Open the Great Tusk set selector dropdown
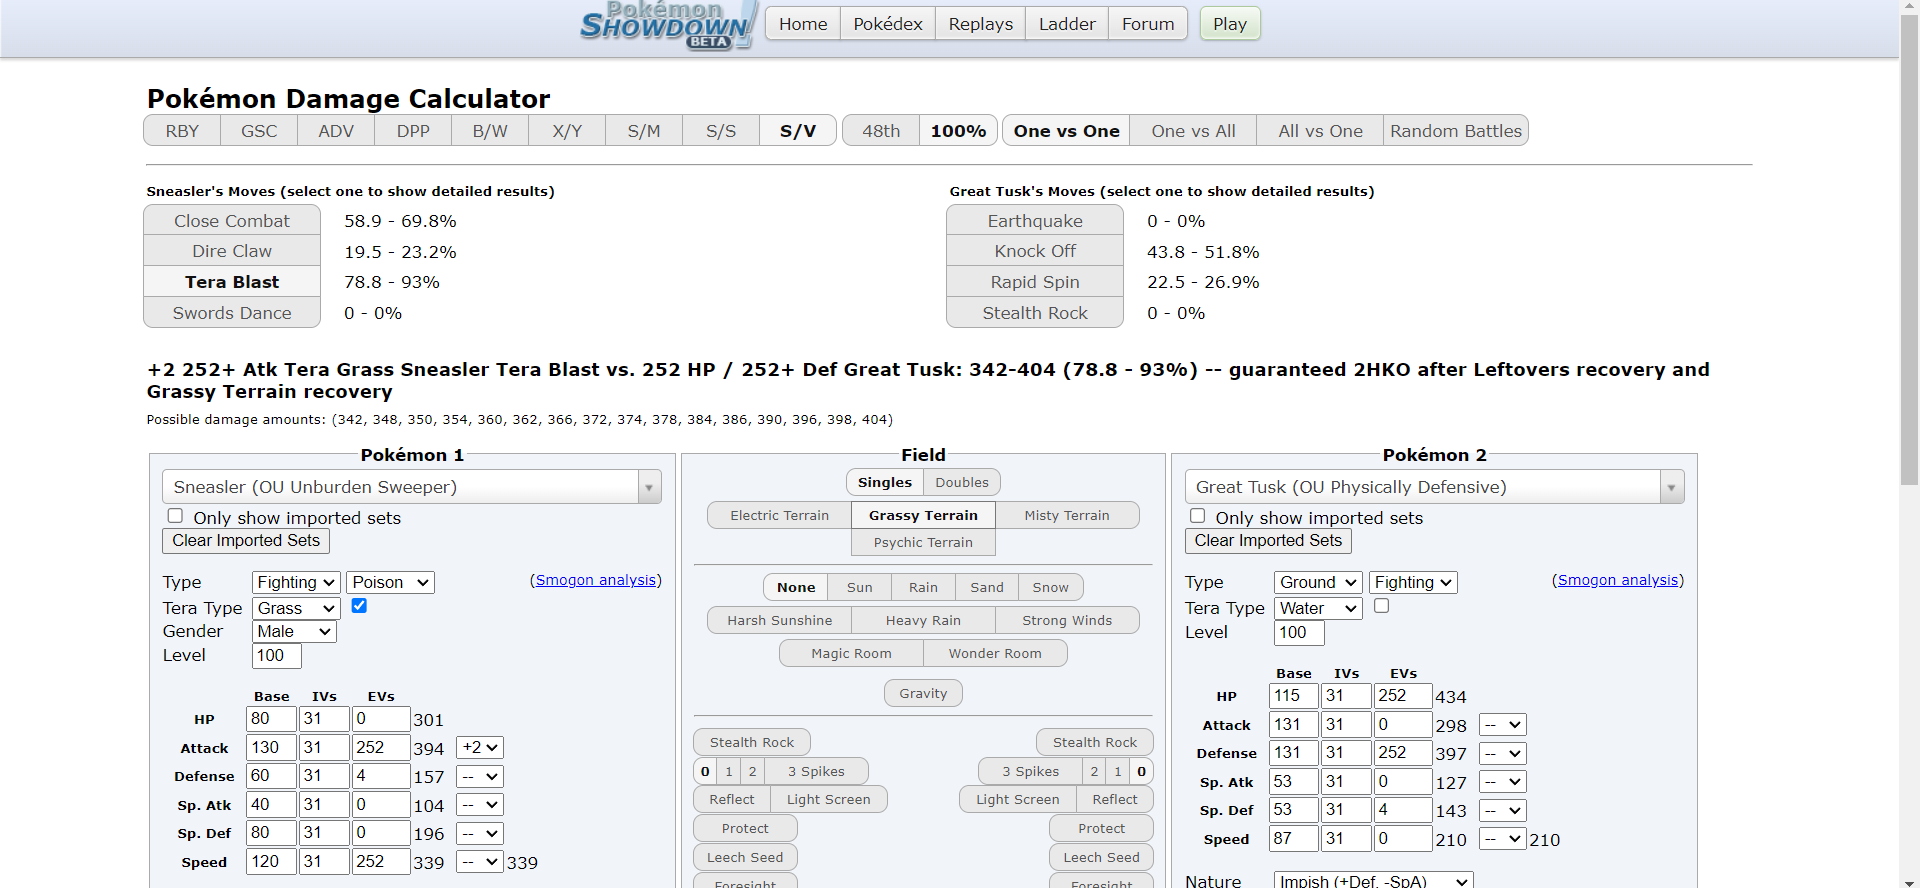This screenshot has width=1920, height=888. [x=1434, y=487]
